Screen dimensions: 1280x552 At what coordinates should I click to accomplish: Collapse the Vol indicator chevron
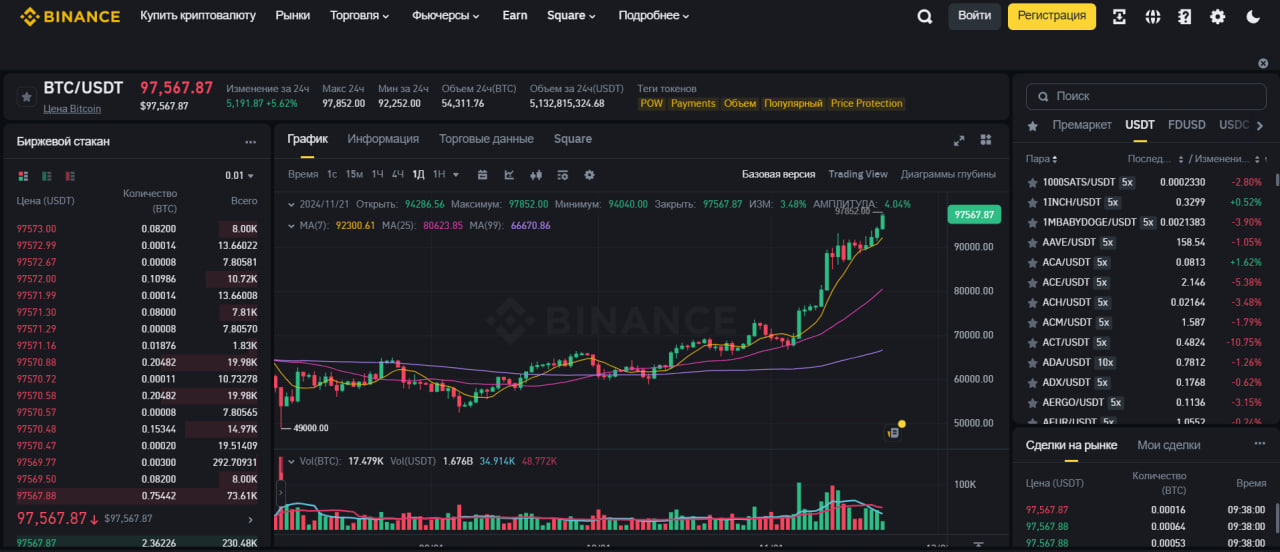pyautogui.click(x=291, y=461)
